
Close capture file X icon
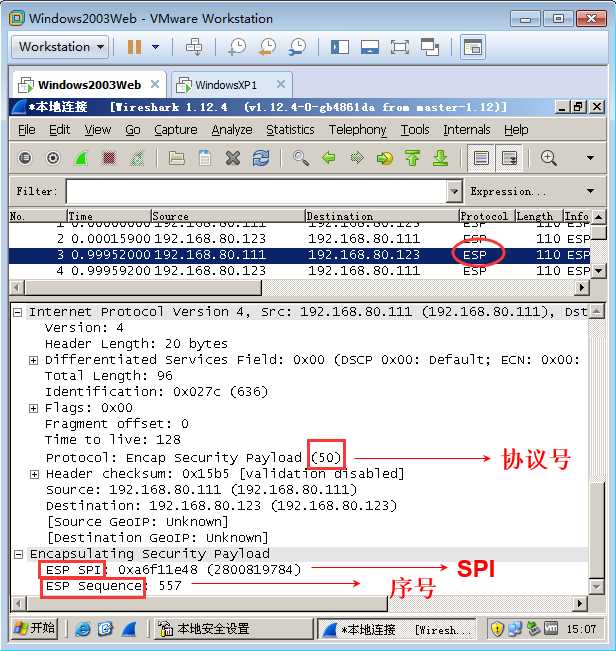pos(233,158)
